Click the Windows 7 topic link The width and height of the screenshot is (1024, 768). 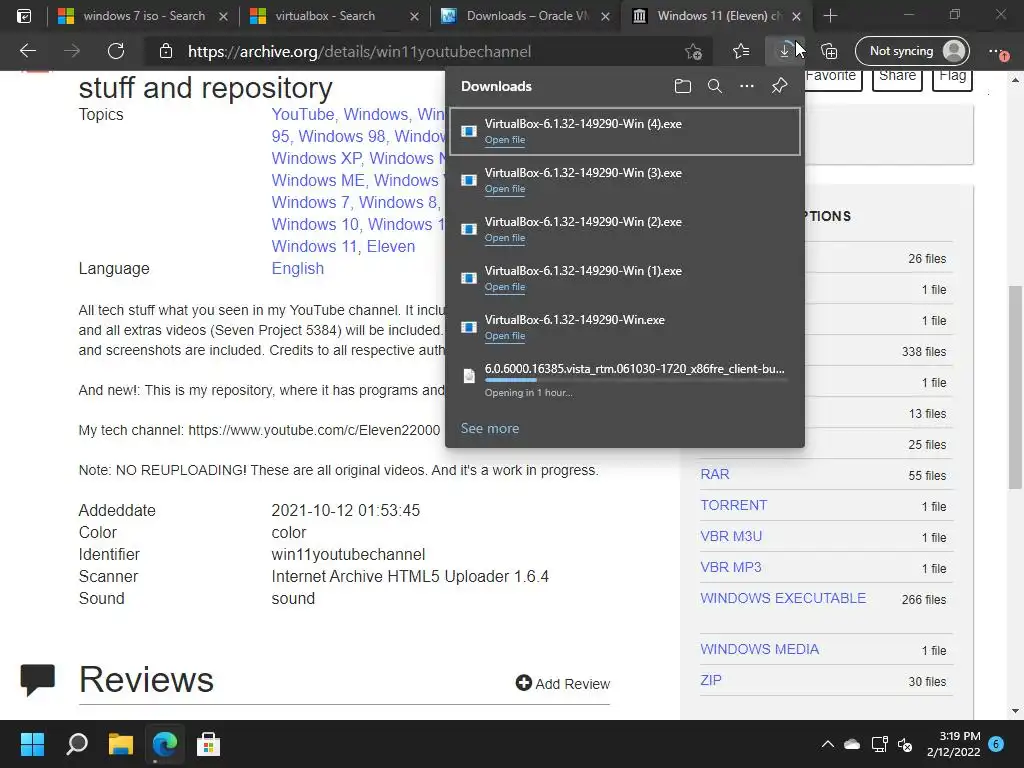point(310,202)
